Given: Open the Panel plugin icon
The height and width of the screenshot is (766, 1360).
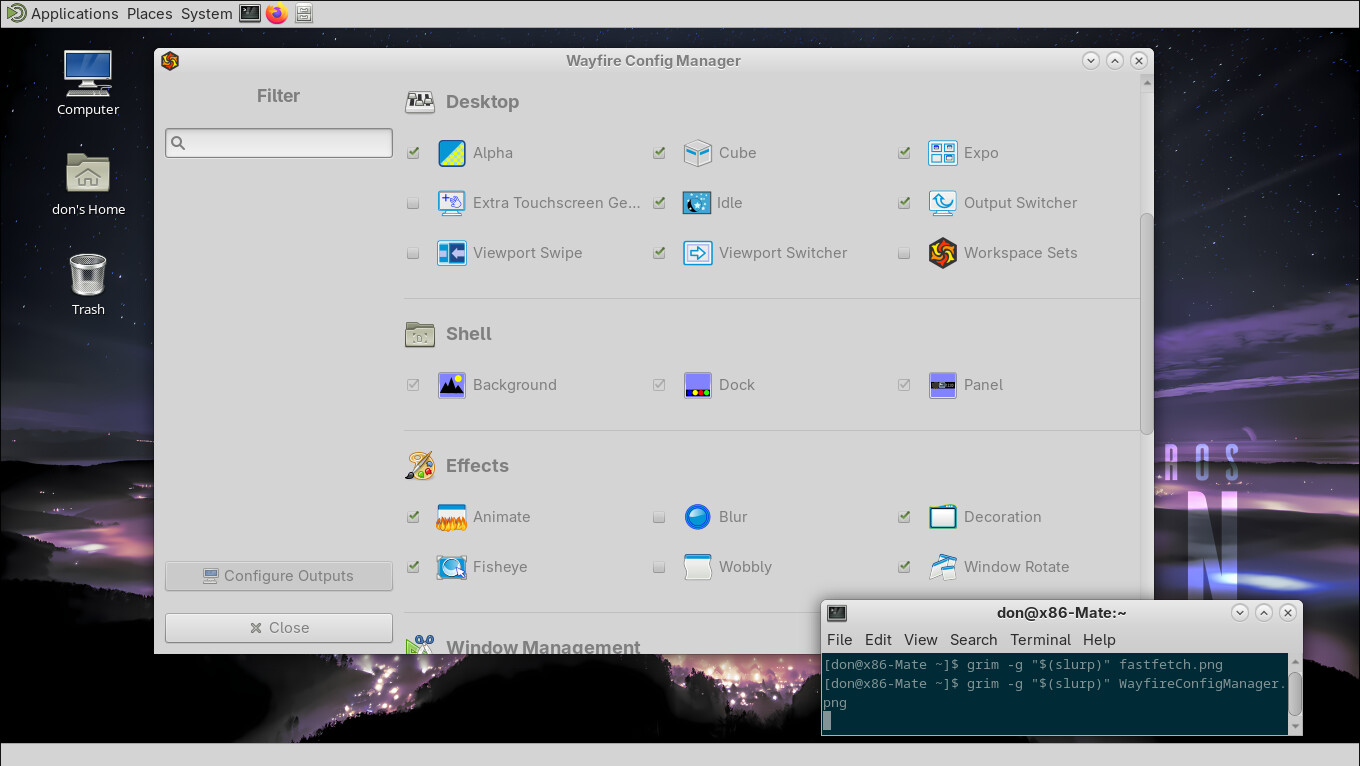Looking at the screenshot, I should tap(943, 385).
